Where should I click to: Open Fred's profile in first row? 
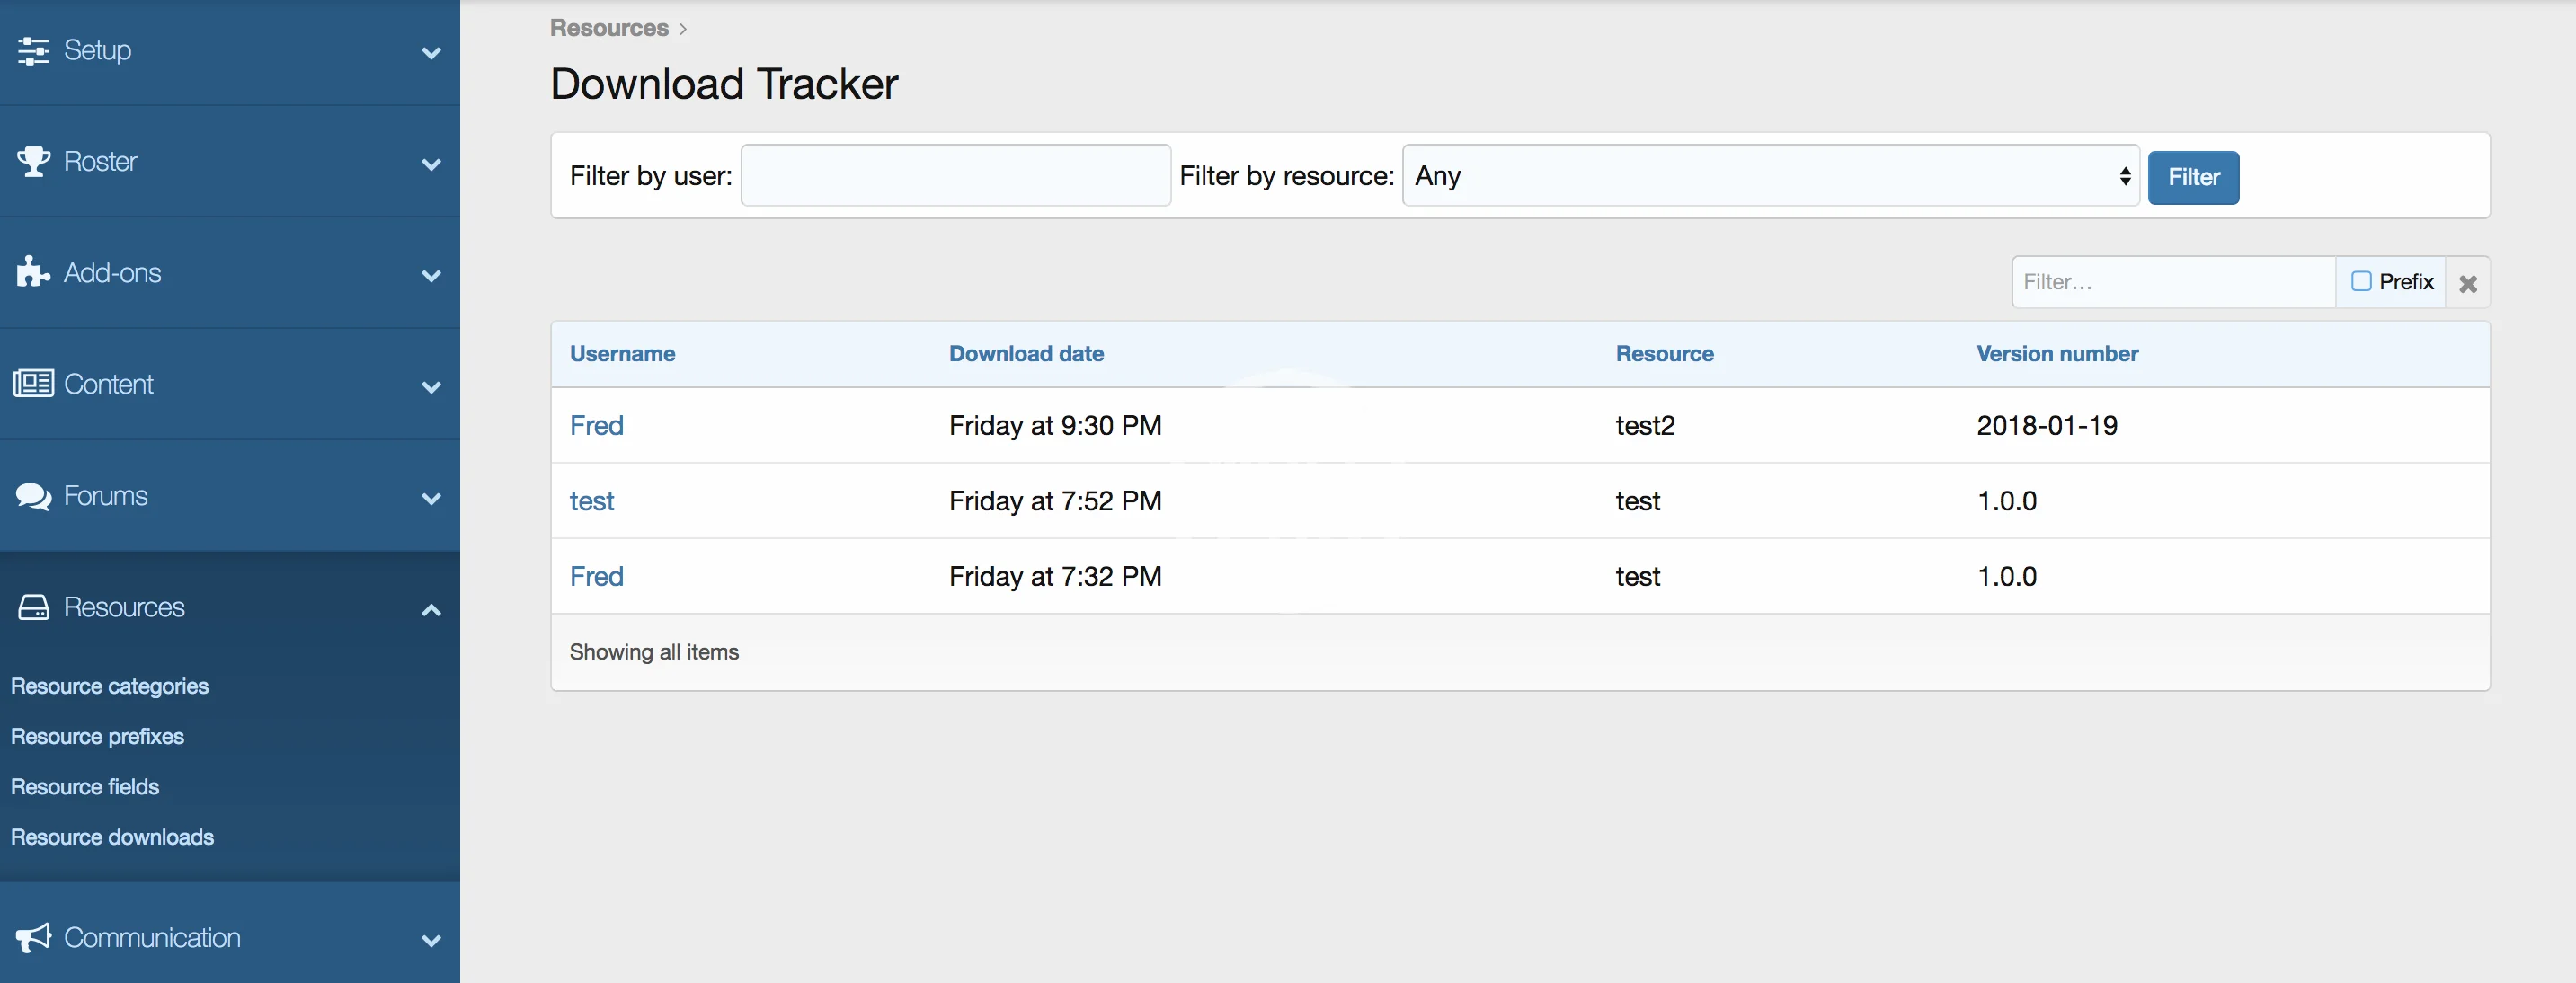point(596,425)
